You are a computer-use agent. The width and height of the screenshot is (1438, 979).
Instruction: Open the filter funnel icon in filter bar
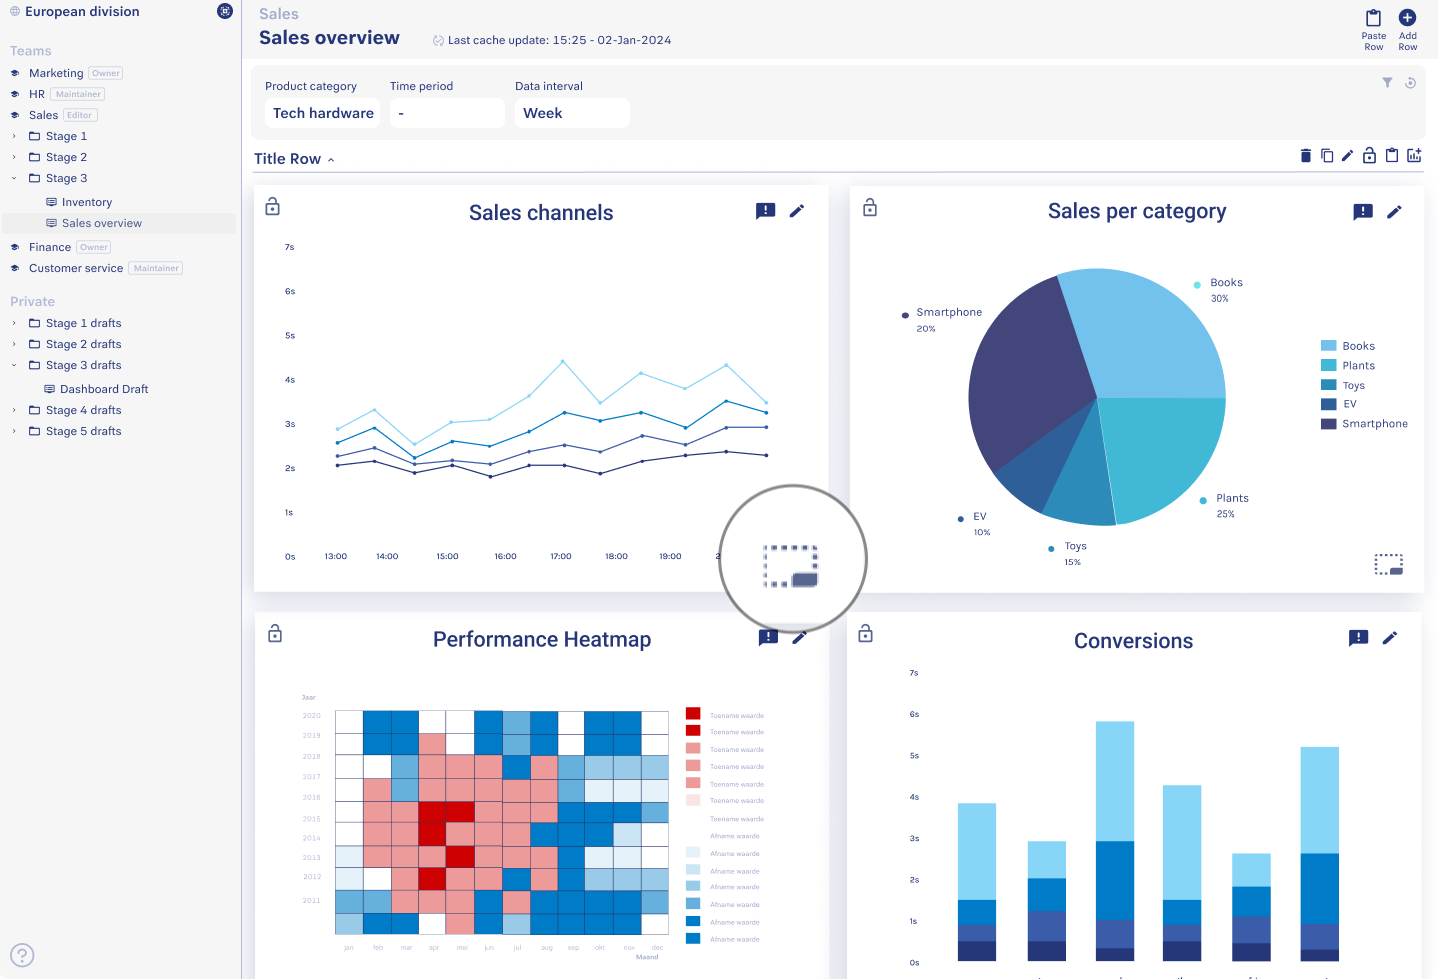1387,83
